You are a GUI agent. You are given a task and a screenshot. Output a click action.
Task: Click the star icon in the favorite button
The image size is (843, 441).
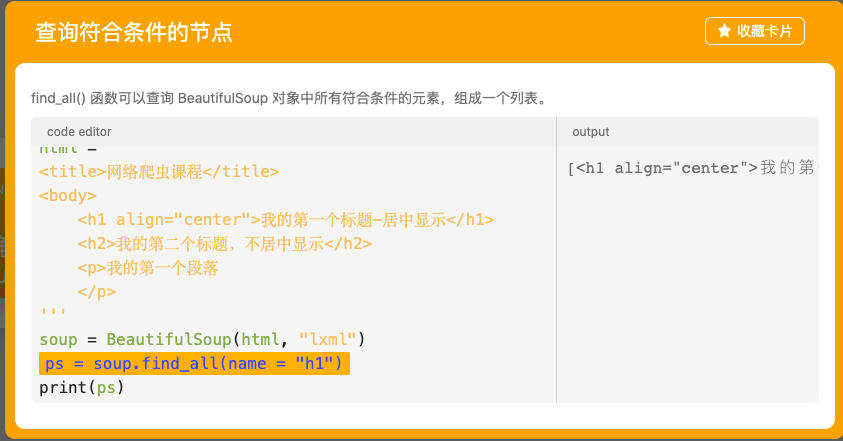pyautogui.click(x=724, y=31)
